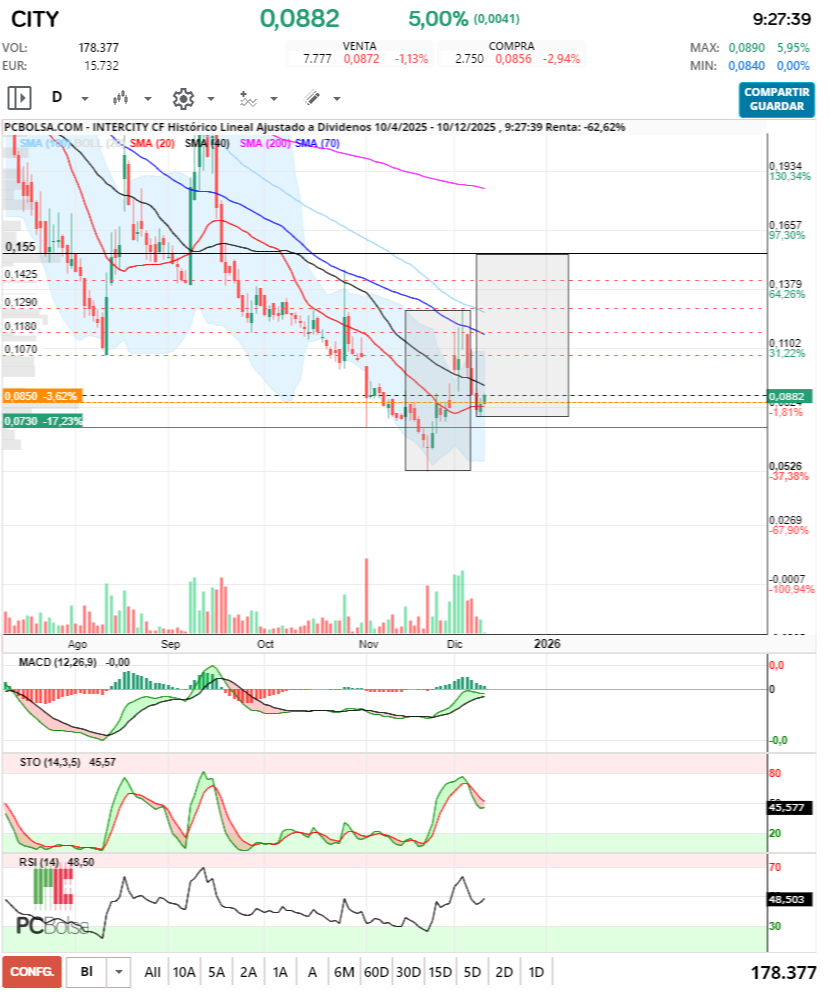
Task: Expand the D timeframe dropdown arrow
Action: [x=85, y=99]
